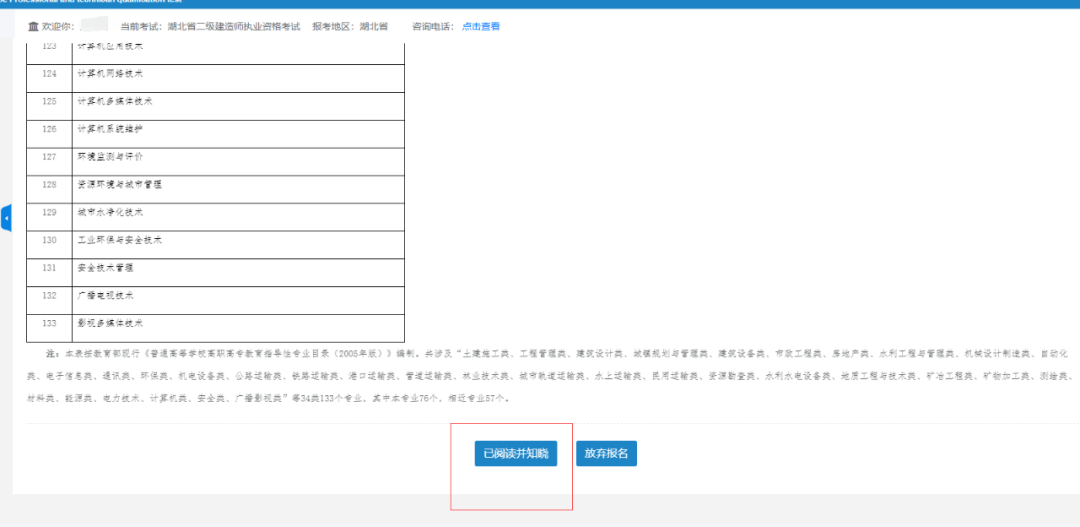Click the 计算机多媒体技术 table cell
The height and width of the screenshot is (527, 1080).
tap(238, 106)
